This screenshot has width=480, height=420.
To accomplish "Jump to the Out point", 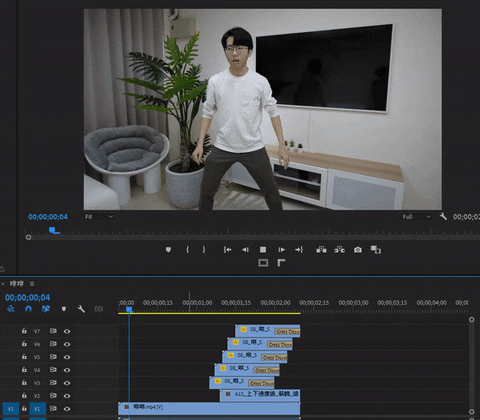I will click(x=299, y=249).
